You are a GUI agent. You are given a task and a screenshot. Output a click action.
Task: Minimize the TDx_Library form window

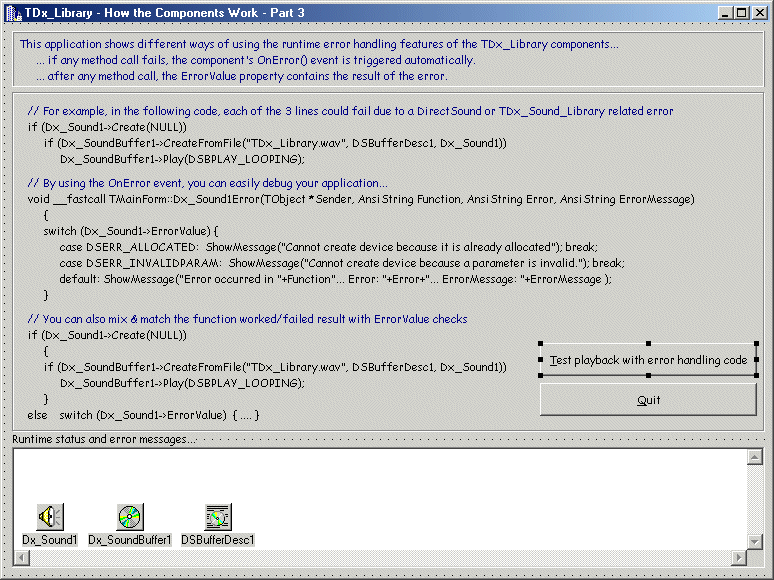(x=725, y=12)
